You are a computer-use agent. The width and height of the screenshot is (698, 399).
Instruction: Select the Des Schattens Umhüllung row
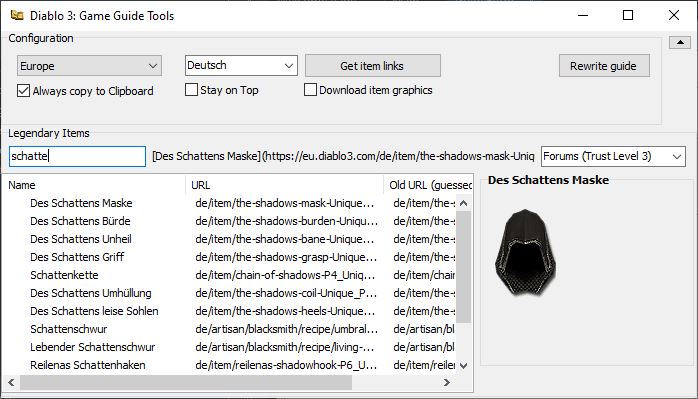tap(90, 293)
